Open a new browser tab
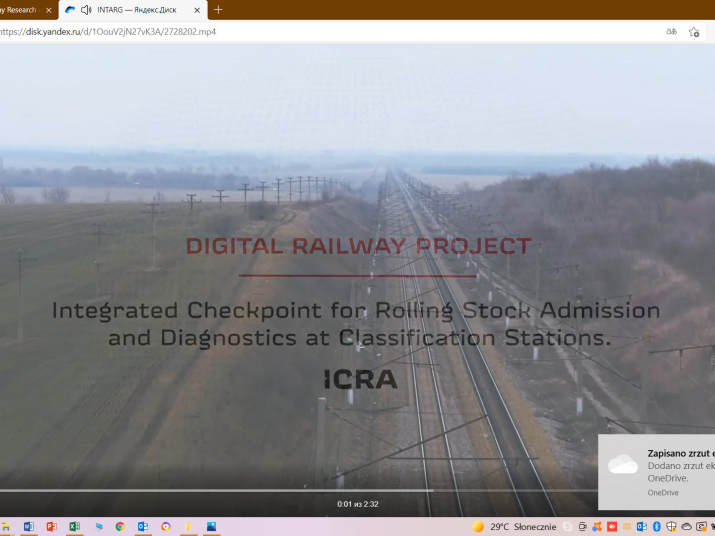 tap(218, 10)
